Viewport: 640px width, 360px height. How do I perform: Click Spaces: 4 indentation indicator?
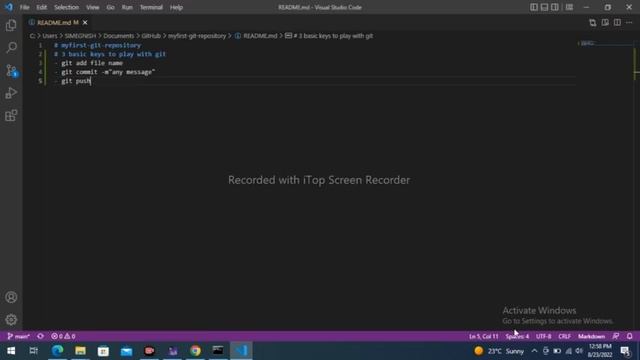click(517, 336)
